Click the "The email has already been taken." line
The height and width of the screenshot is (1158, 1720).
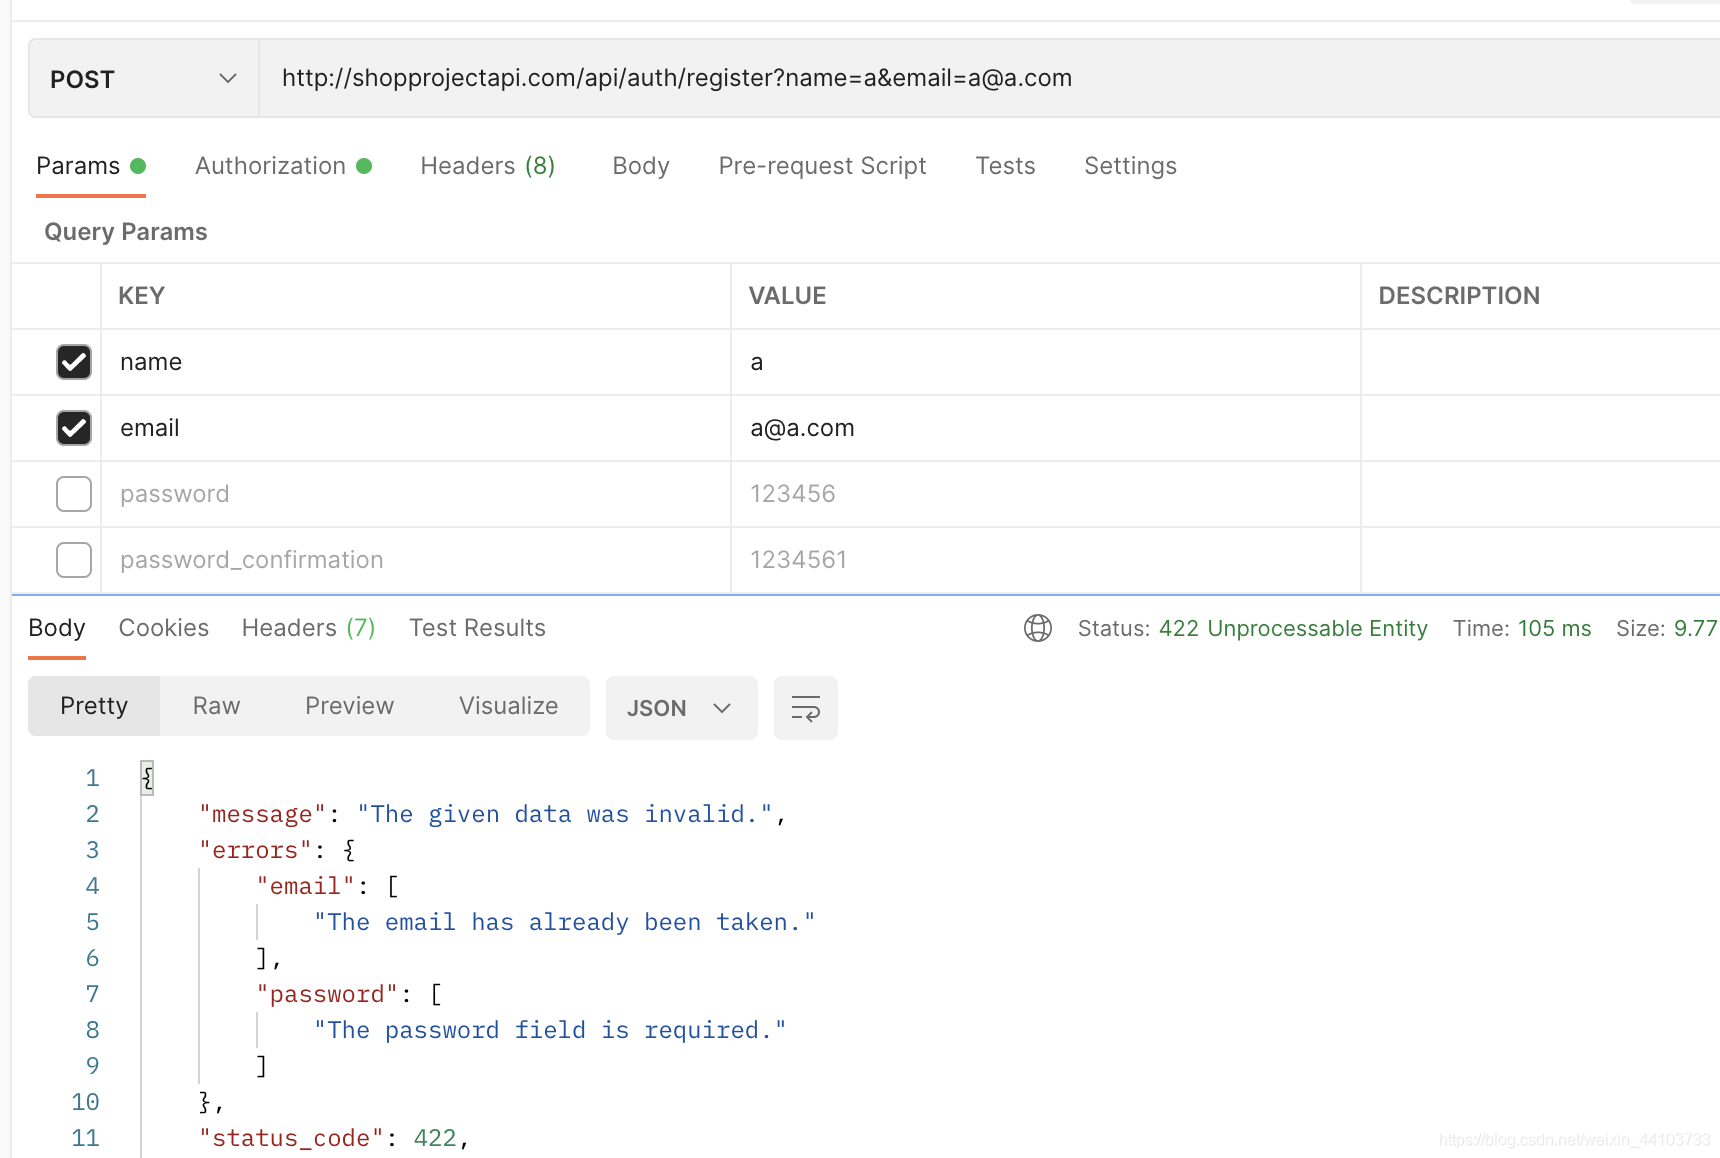click(565, 922)
